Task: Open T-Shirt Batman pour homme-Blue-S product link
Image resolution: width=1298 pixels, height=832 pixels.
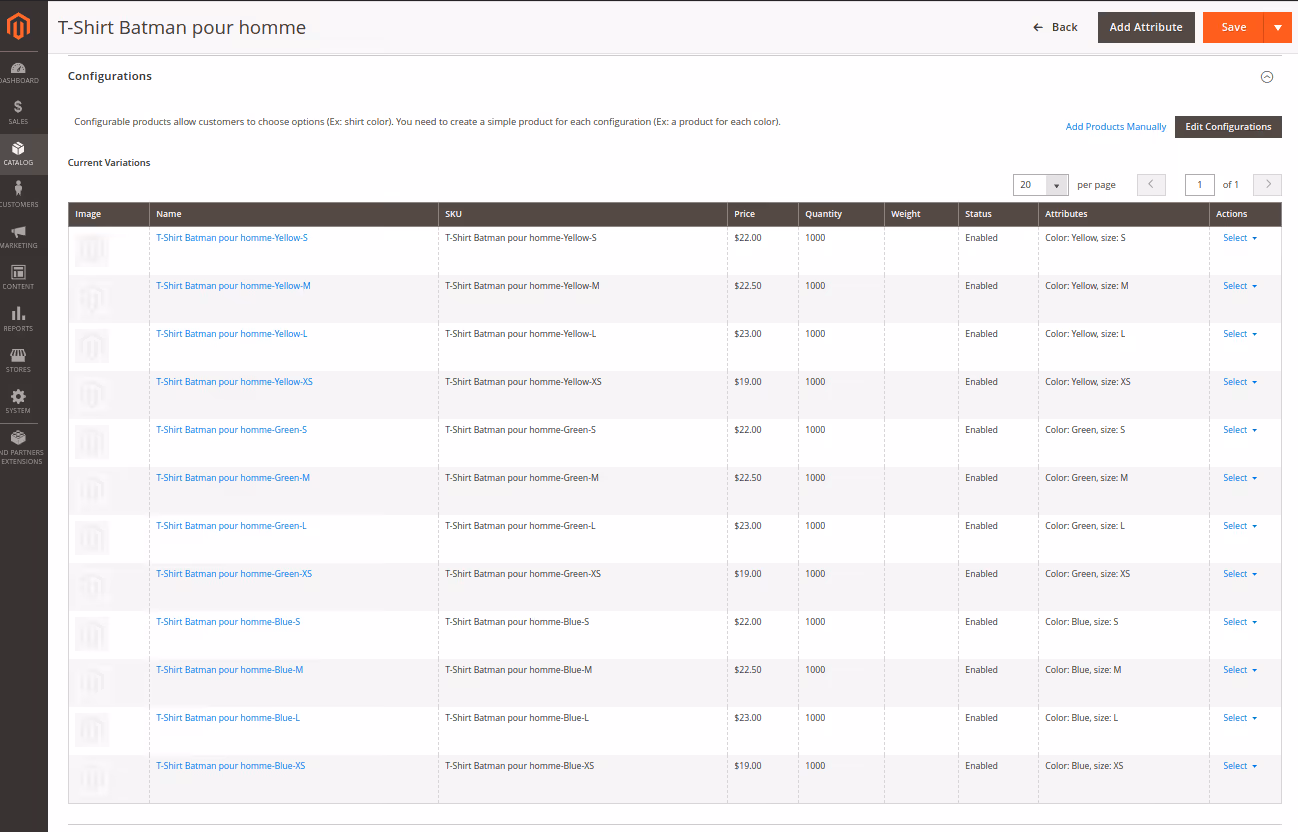Action: [228, 622]
